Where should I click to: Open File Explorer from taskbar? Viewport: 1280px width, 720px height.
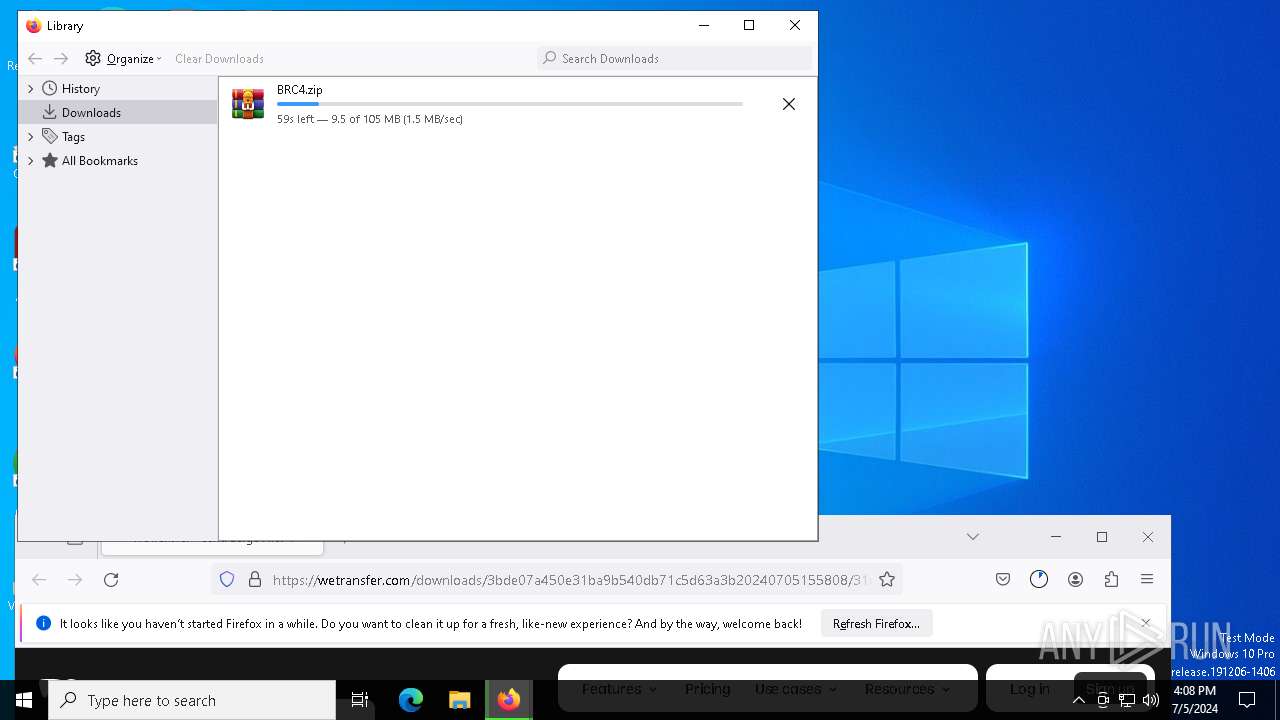459,700
